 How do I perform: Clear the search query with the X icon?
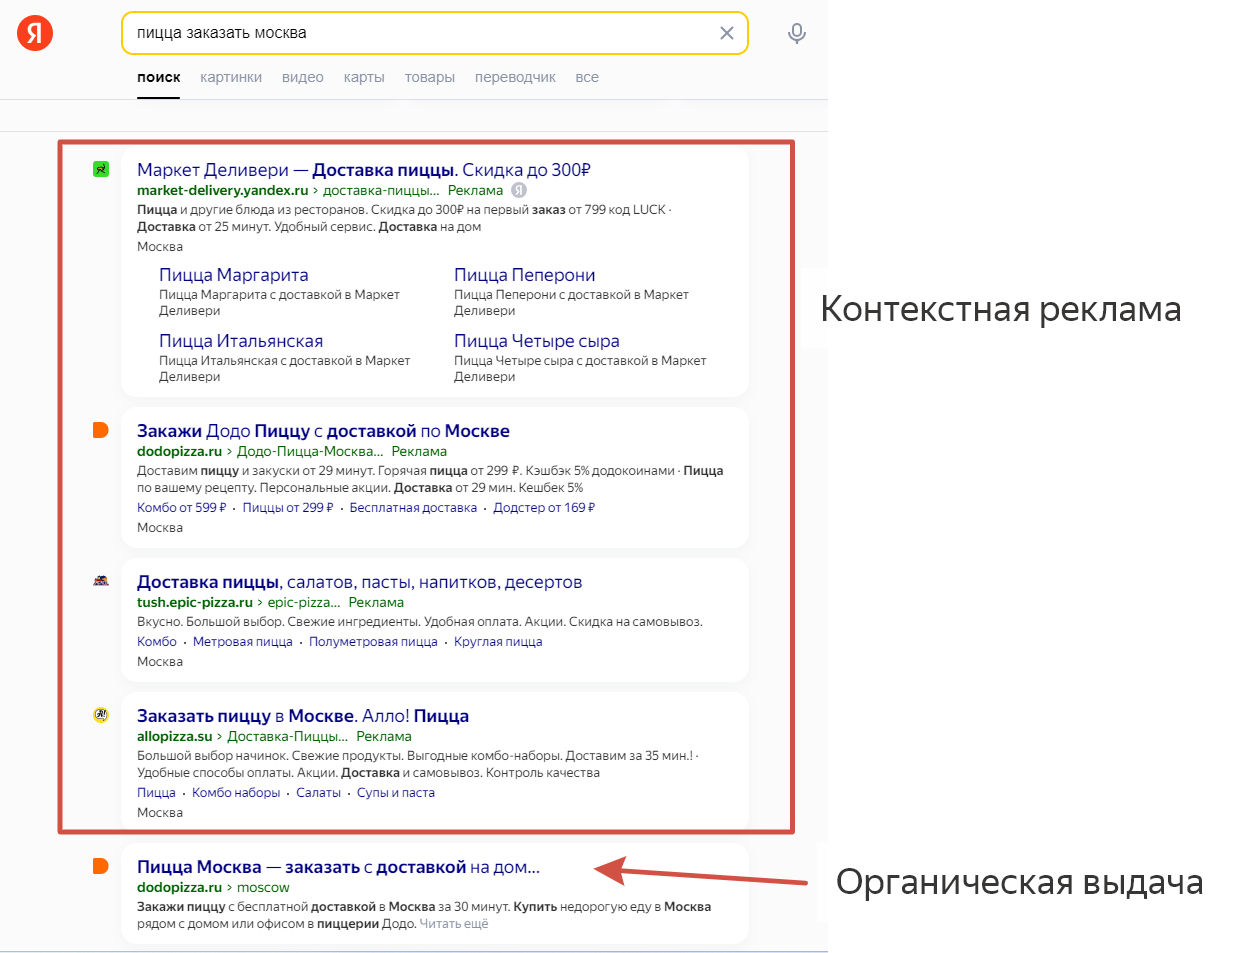pos(727,32)
